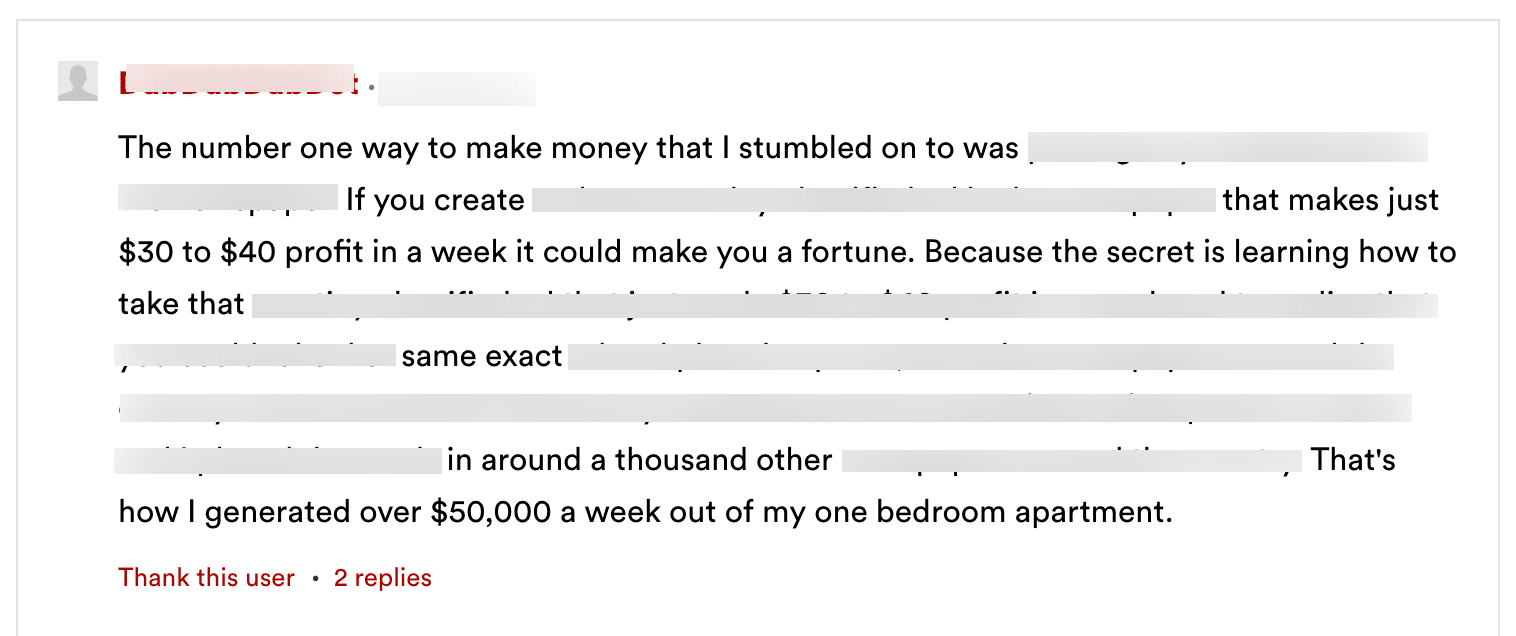The width and height of the screenshot is (1516, 636).
Task: Click the Thank this user link
Action: pos(206,578)
